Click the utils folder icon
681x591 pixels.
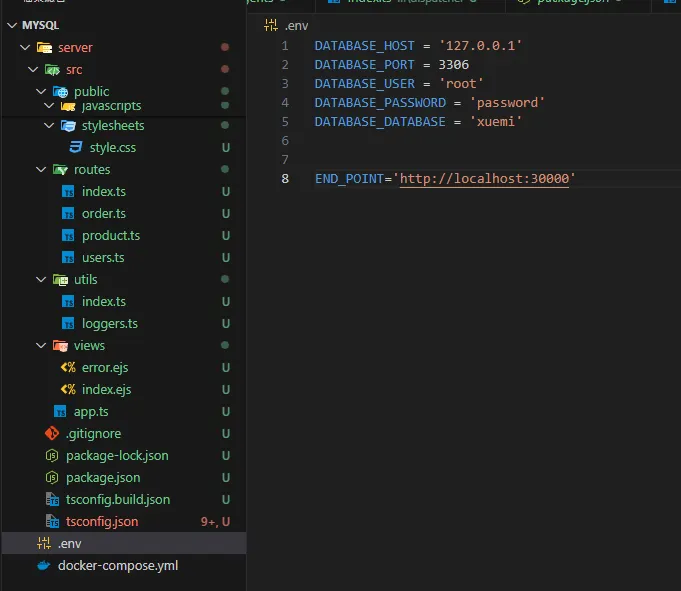click(60, 280)
